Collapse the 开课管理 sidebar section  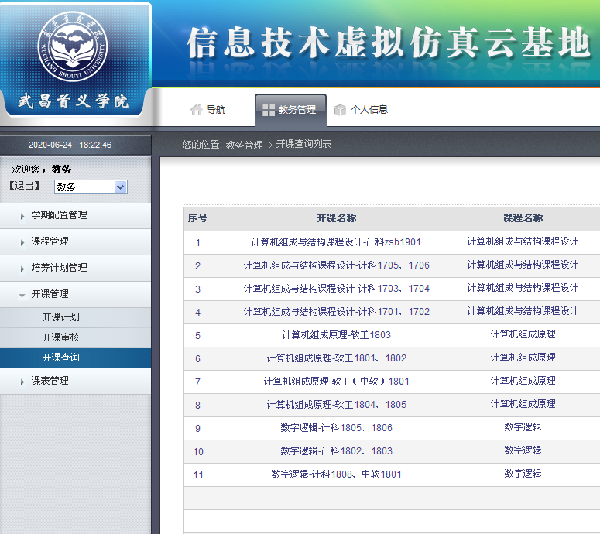pyautogui.click(x=50, y=294)
